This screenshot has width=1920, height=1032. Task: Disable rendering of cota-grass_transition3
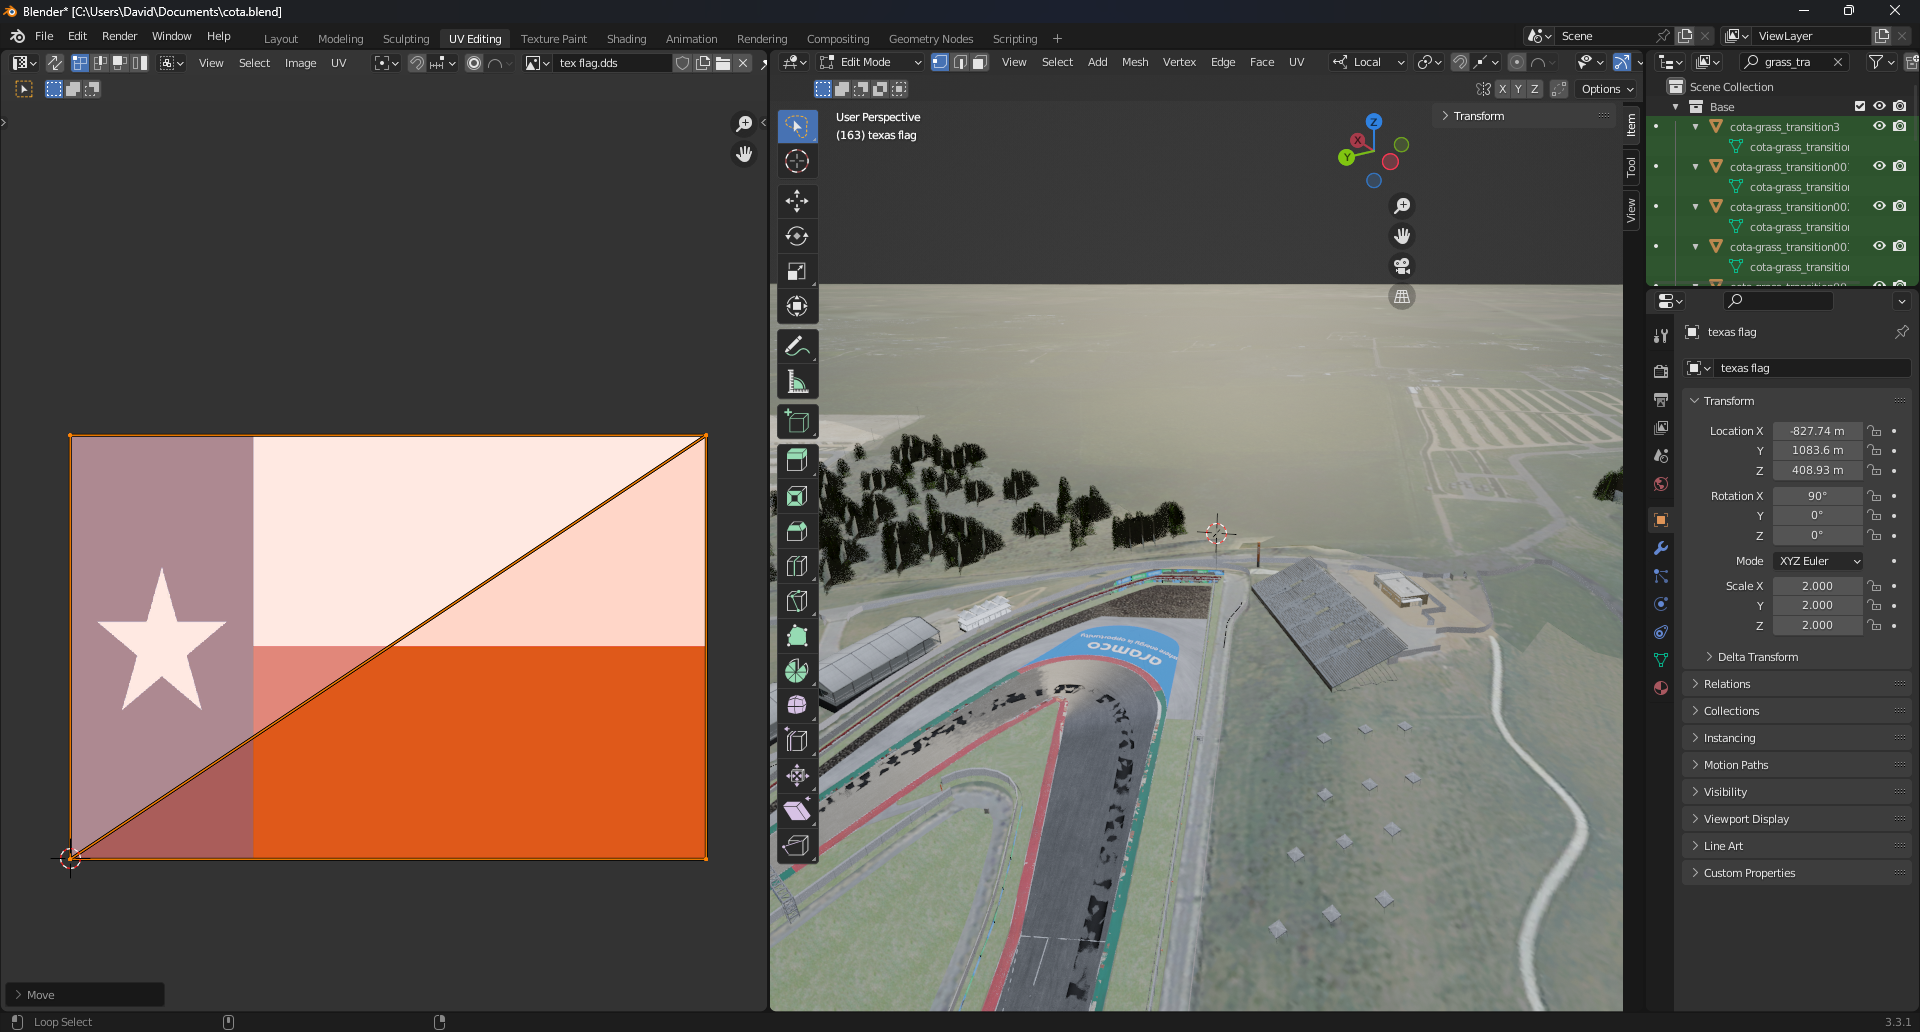tap(1899, 126)
